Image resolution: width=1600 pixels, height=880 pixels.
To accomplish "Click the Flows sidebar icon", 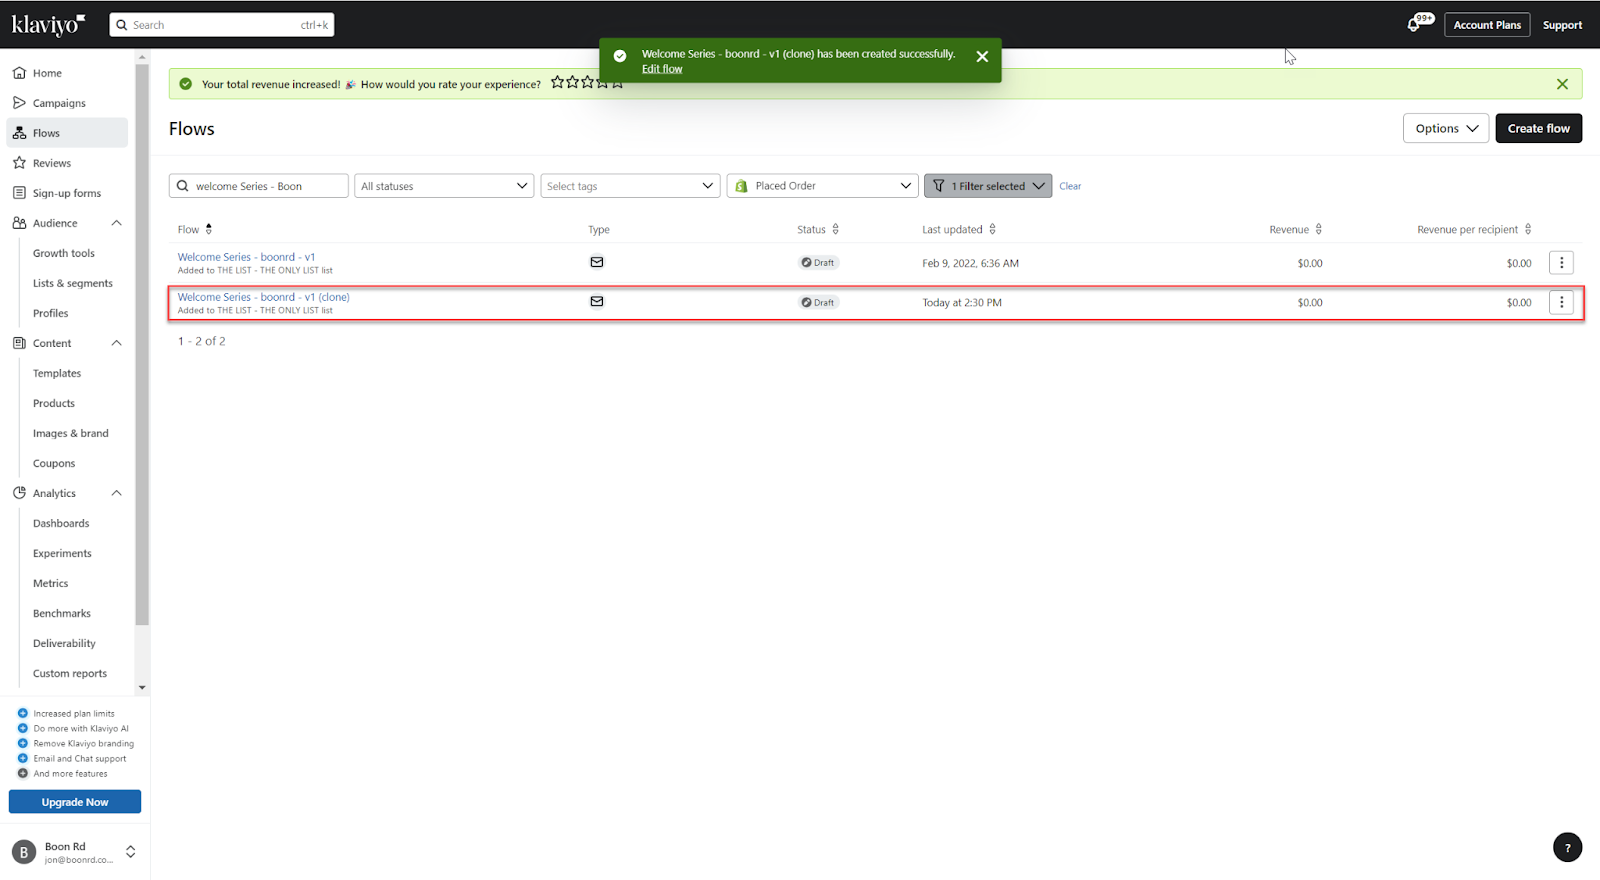I will coord(19,133).
